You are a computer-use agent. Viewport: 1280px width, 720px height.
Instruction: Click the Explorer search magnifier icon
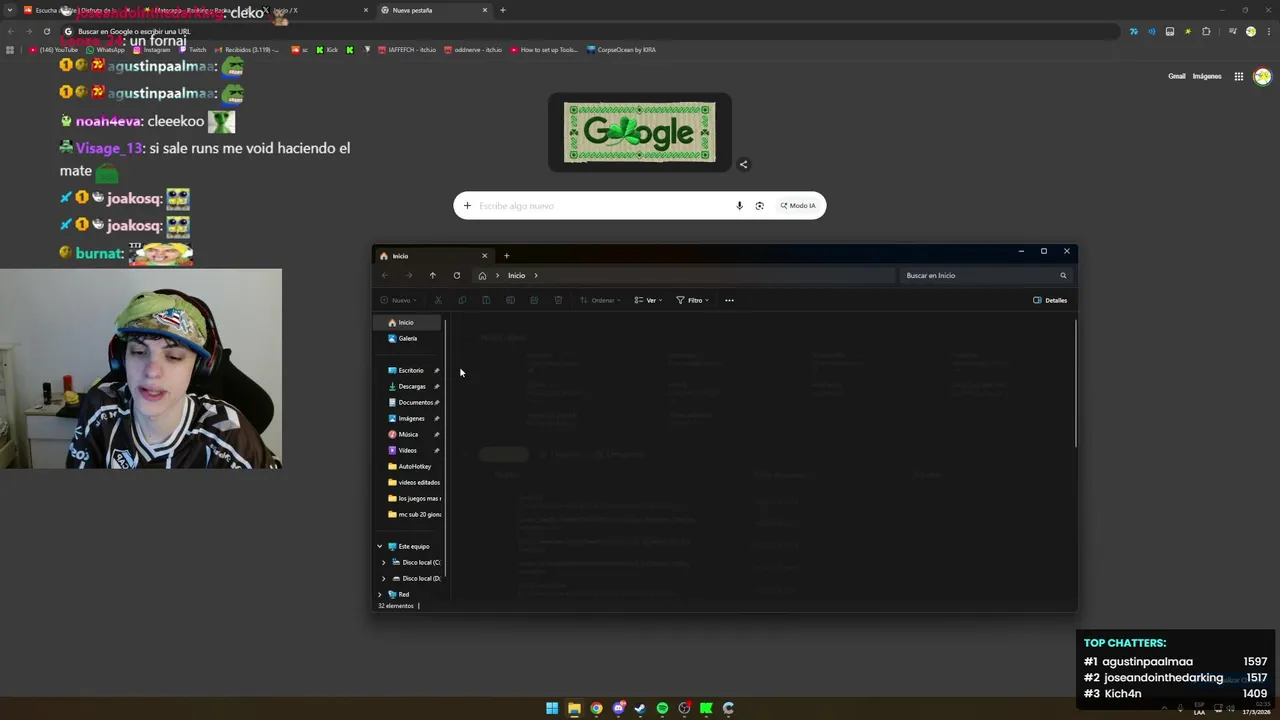pos(1063,275)
